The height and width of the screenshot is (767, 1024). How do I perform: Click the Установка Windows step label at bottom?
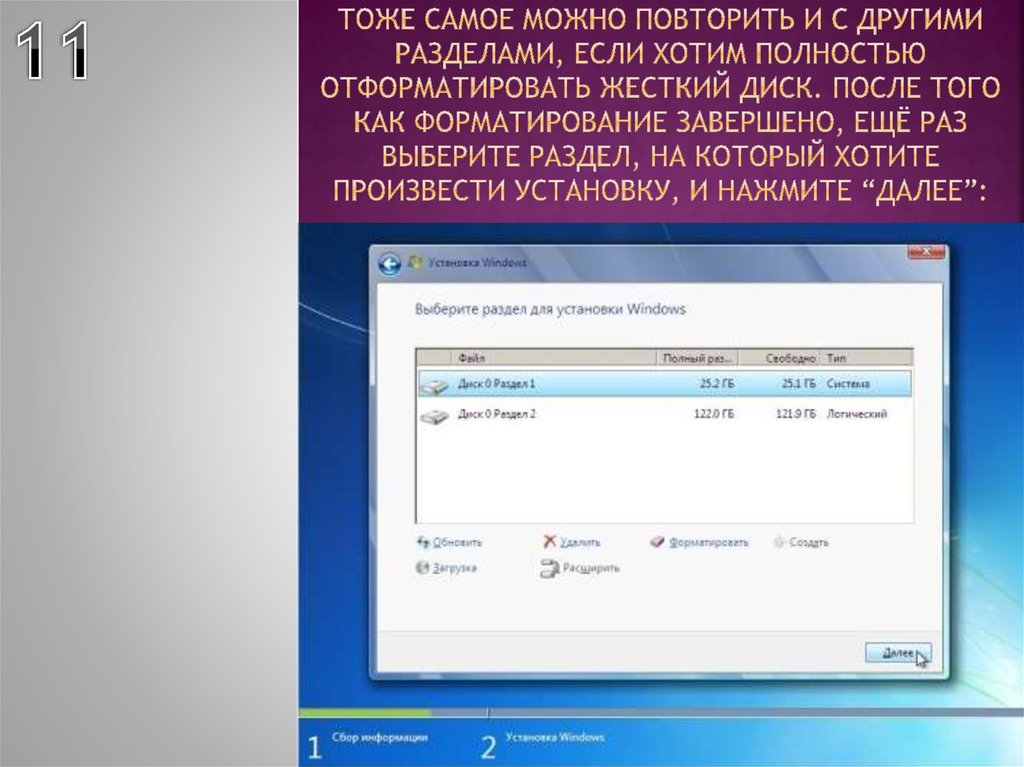pyautogui.click(x=555, y=738)
